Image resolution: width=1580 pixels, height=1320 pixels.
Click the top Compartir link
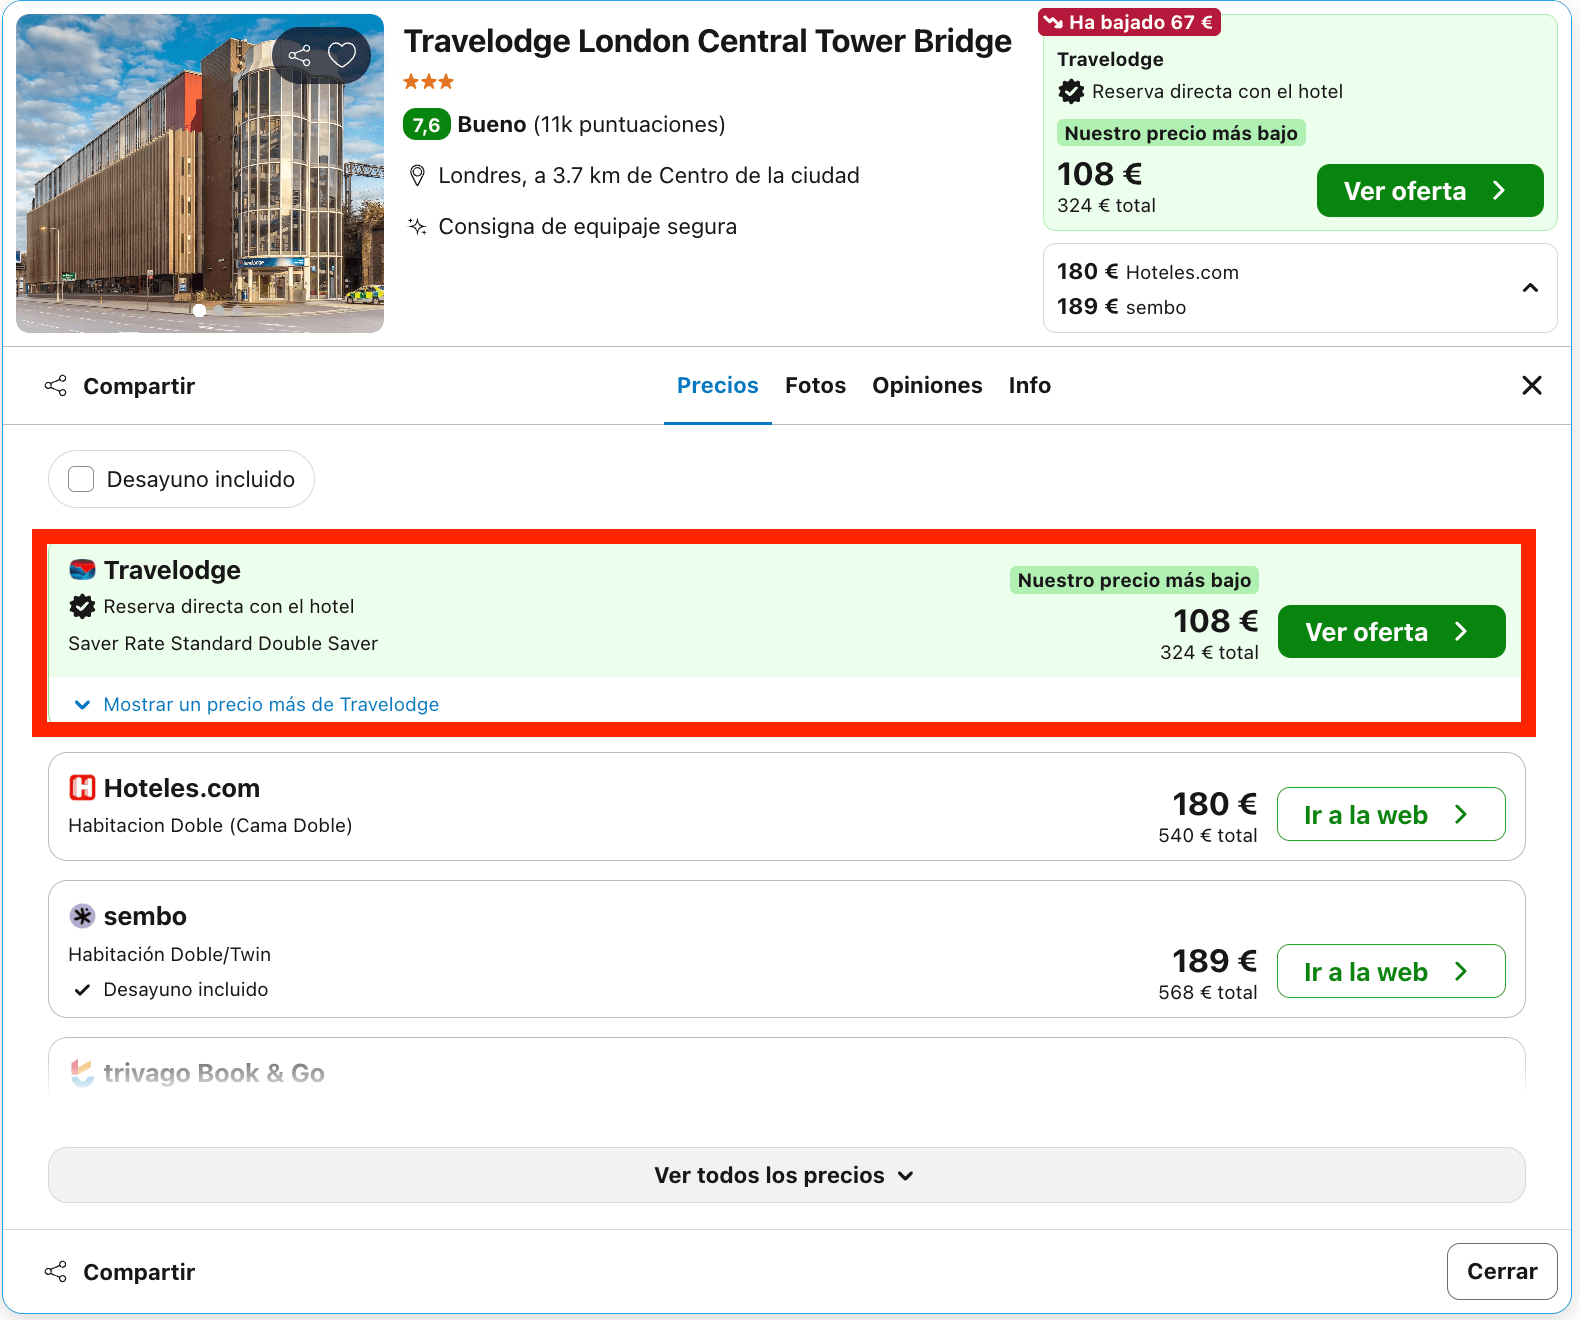[139, 386]
